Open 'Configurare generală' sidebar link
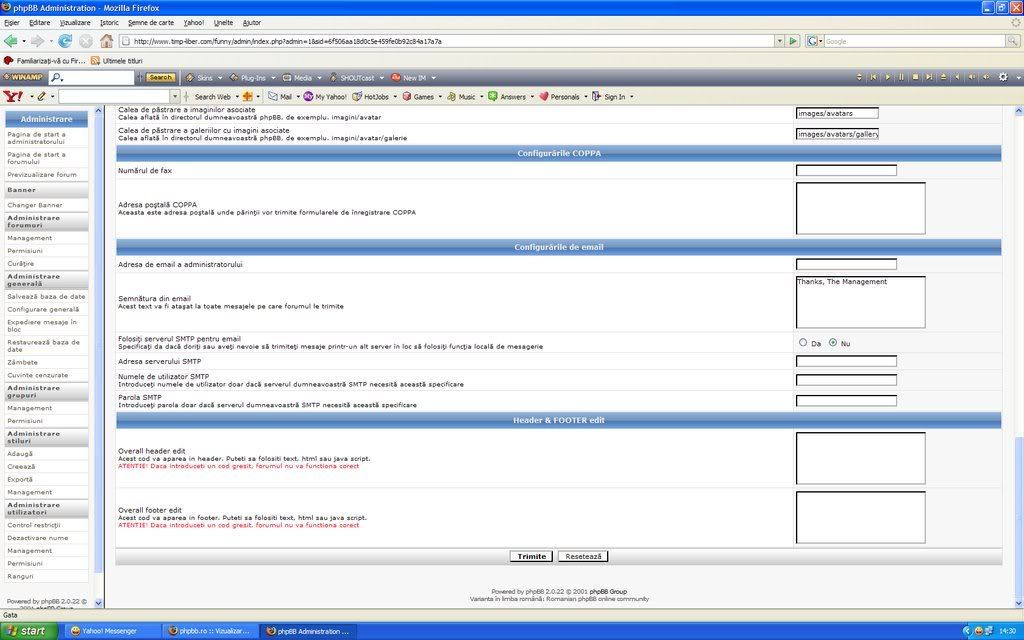 click(43, 309)
